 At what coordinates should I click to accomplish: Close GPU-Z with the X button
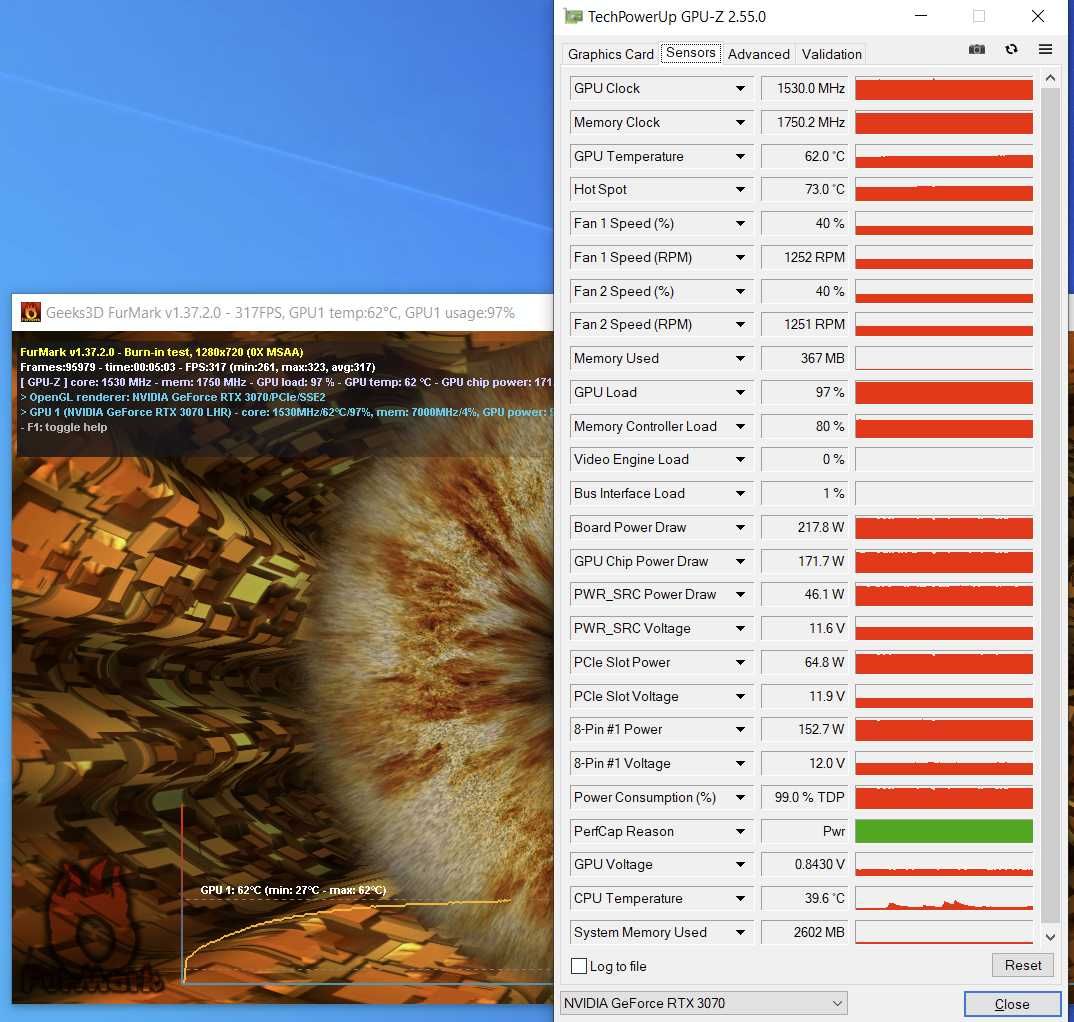[1038, 16]
